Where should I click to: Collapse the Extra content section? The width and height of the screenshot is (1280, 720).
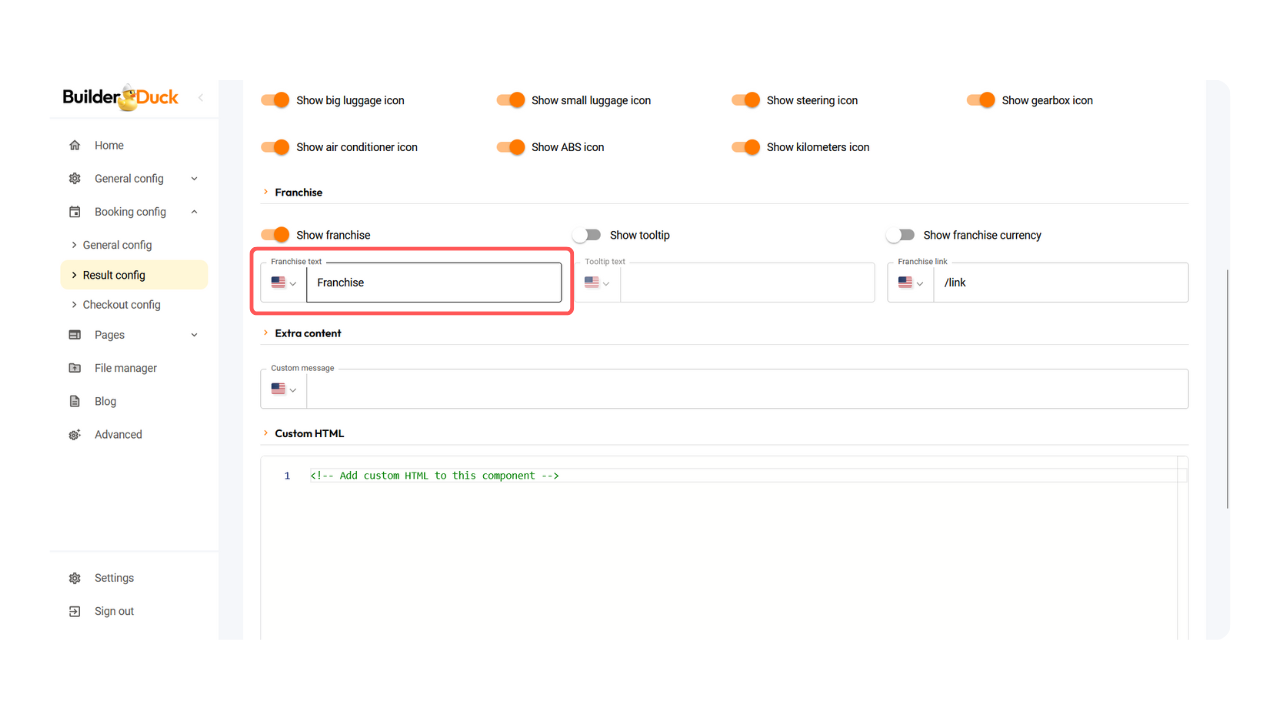(266, 333)
